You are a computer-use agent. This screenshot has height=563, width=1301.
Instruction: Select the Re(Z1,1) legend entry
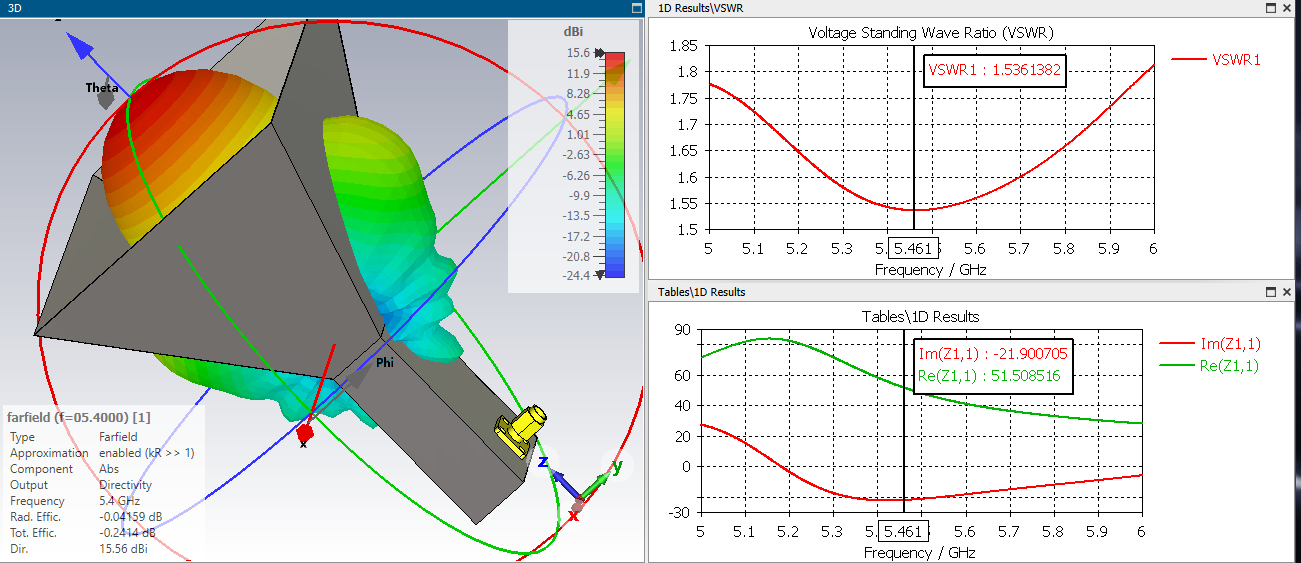tap(1209, 366)
